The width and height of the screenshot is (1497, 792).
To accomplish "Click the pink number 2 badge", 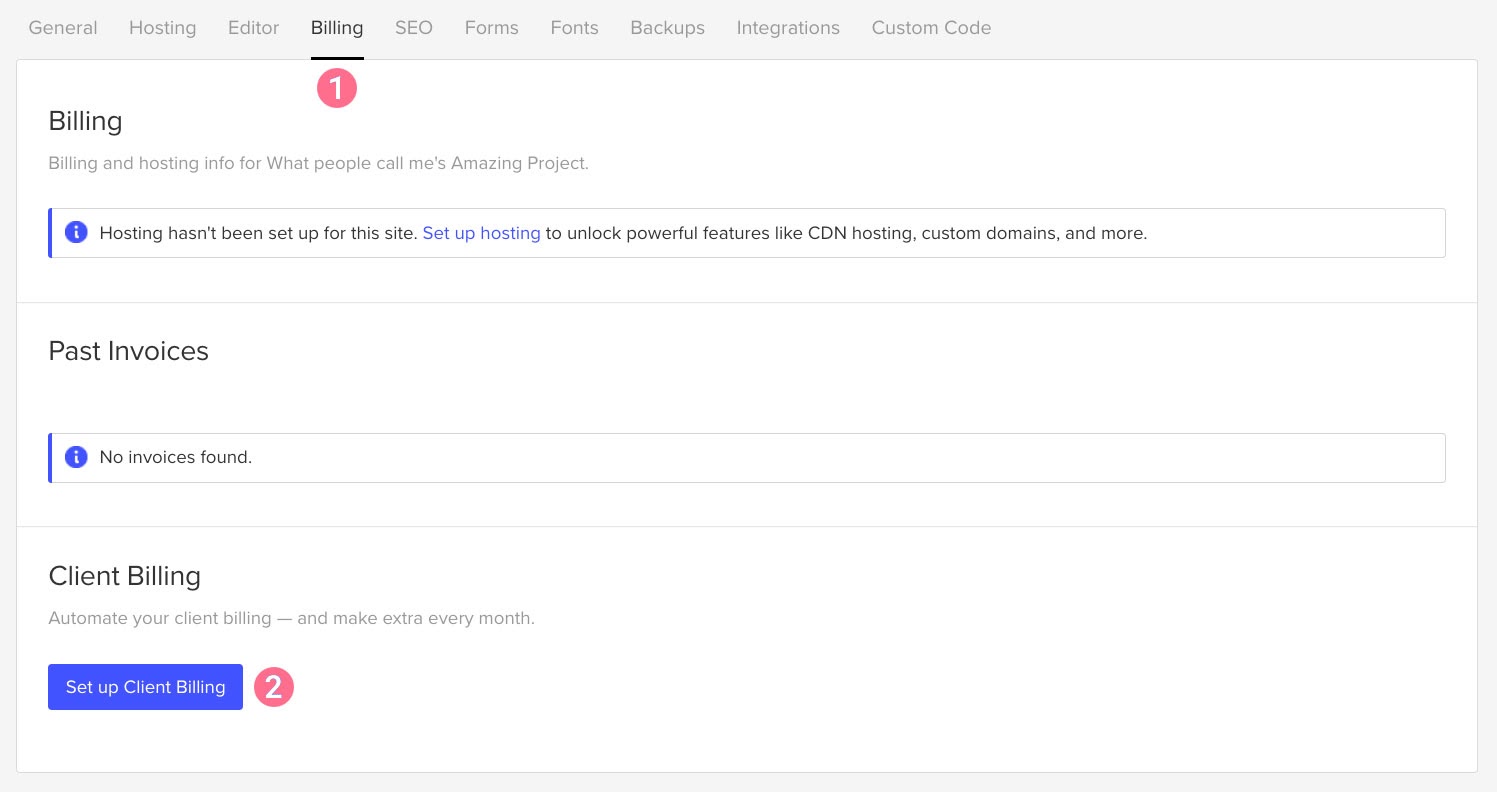I will pos(274,687).
